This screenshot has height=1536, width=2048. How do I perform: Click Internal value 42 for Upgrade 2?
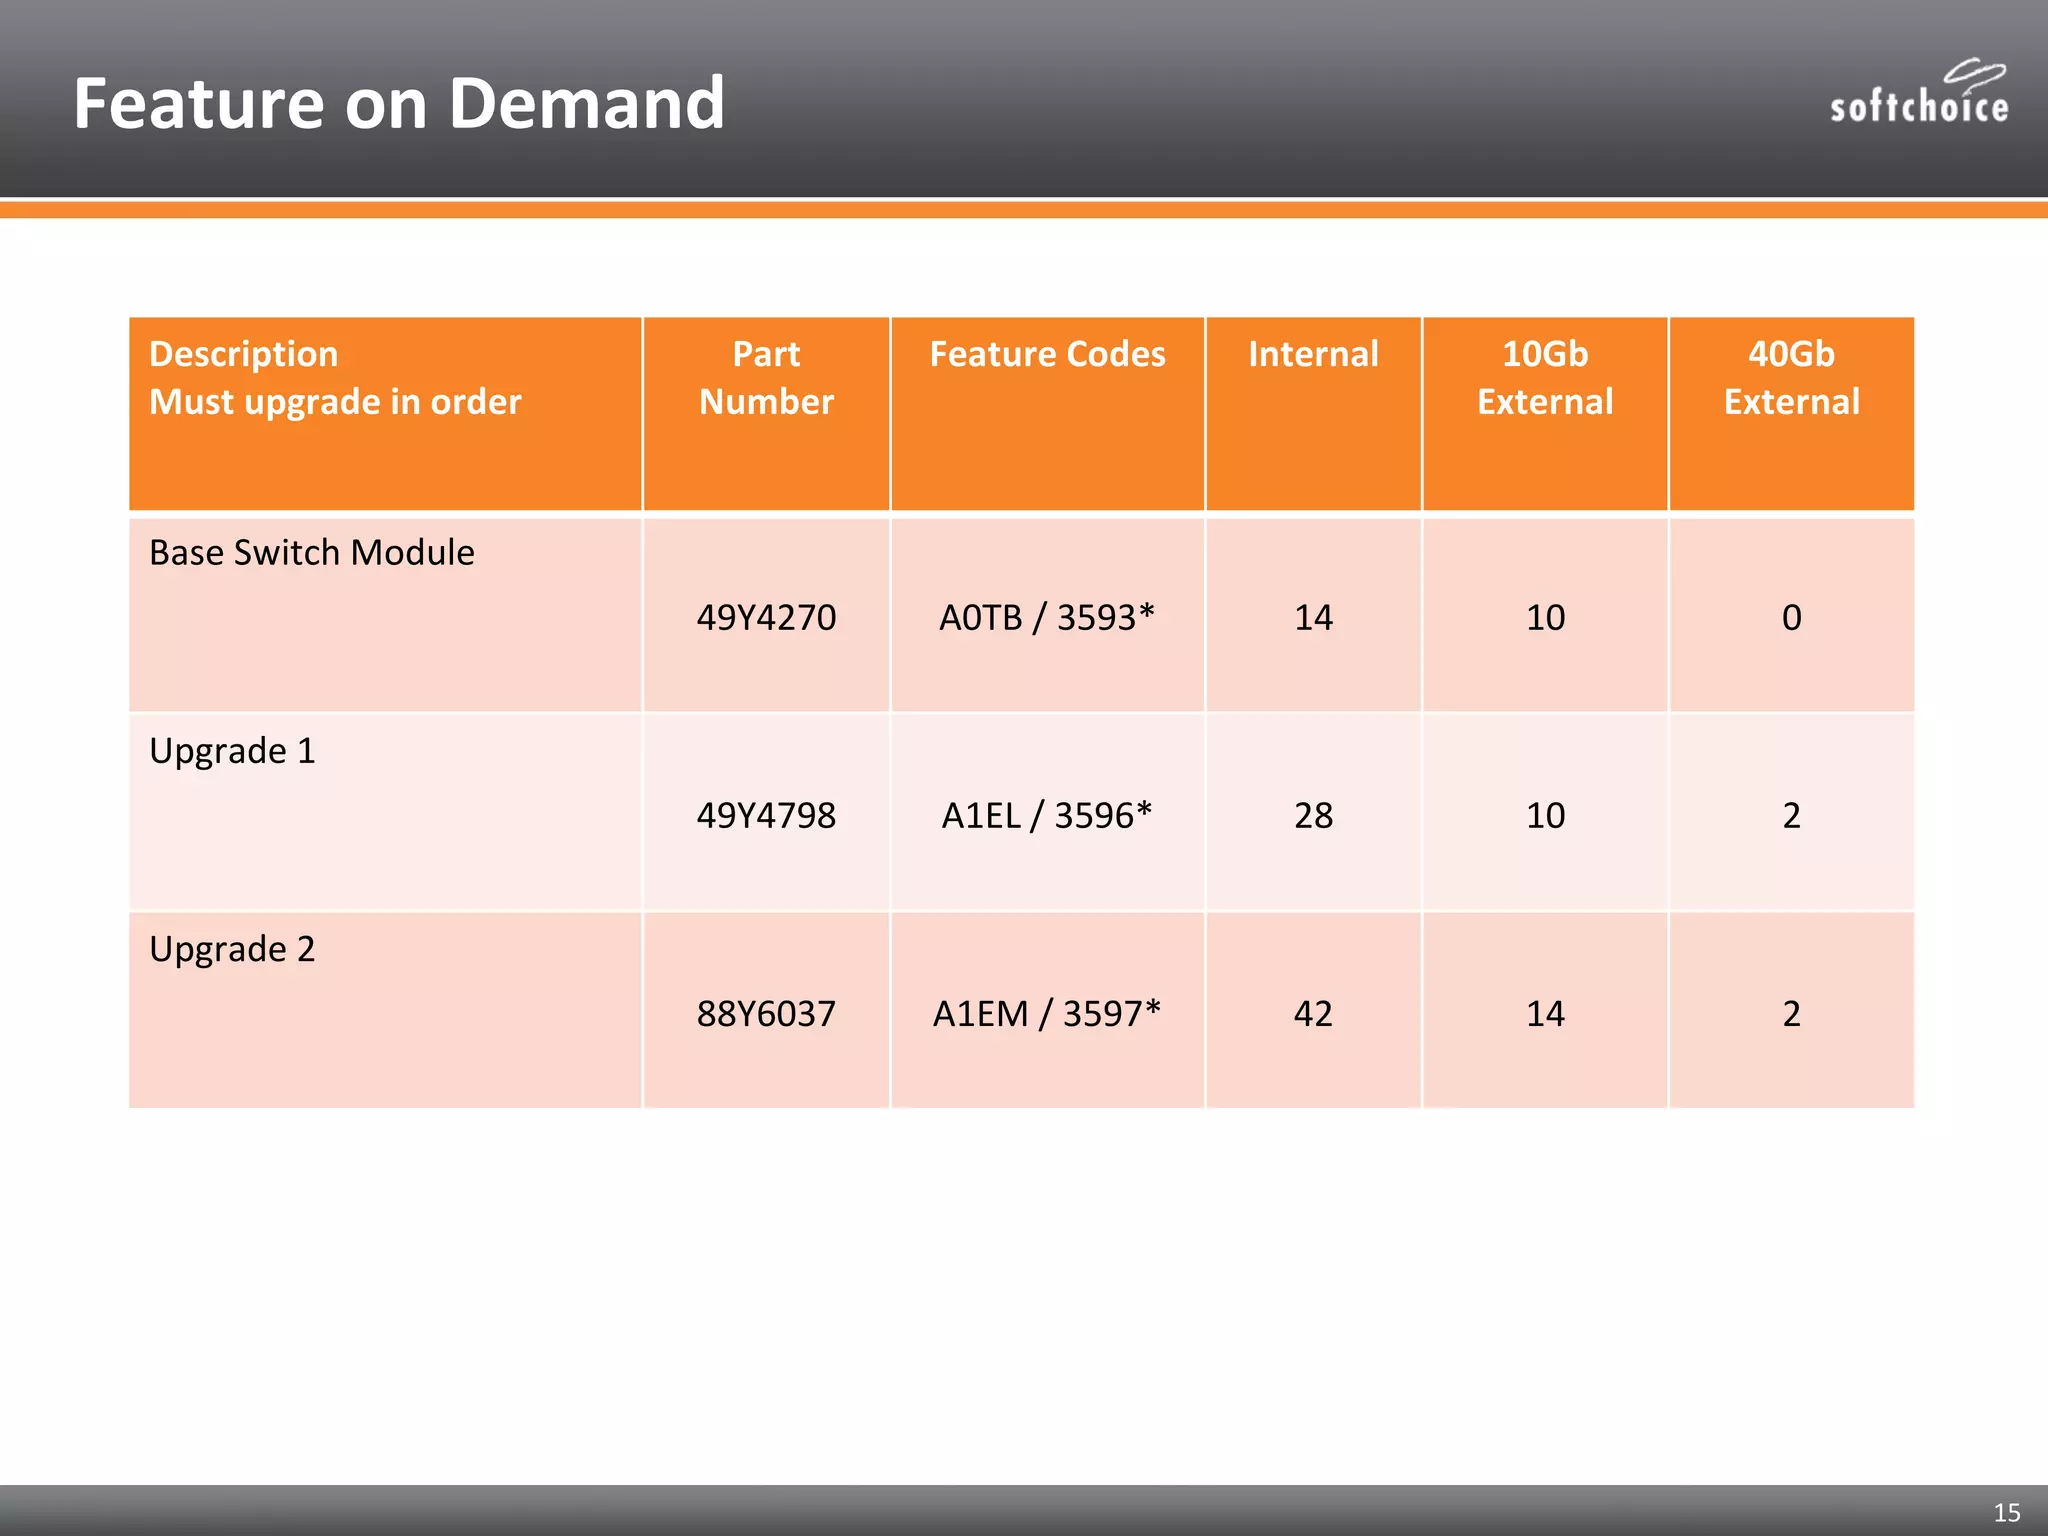pos(1313,1013)
